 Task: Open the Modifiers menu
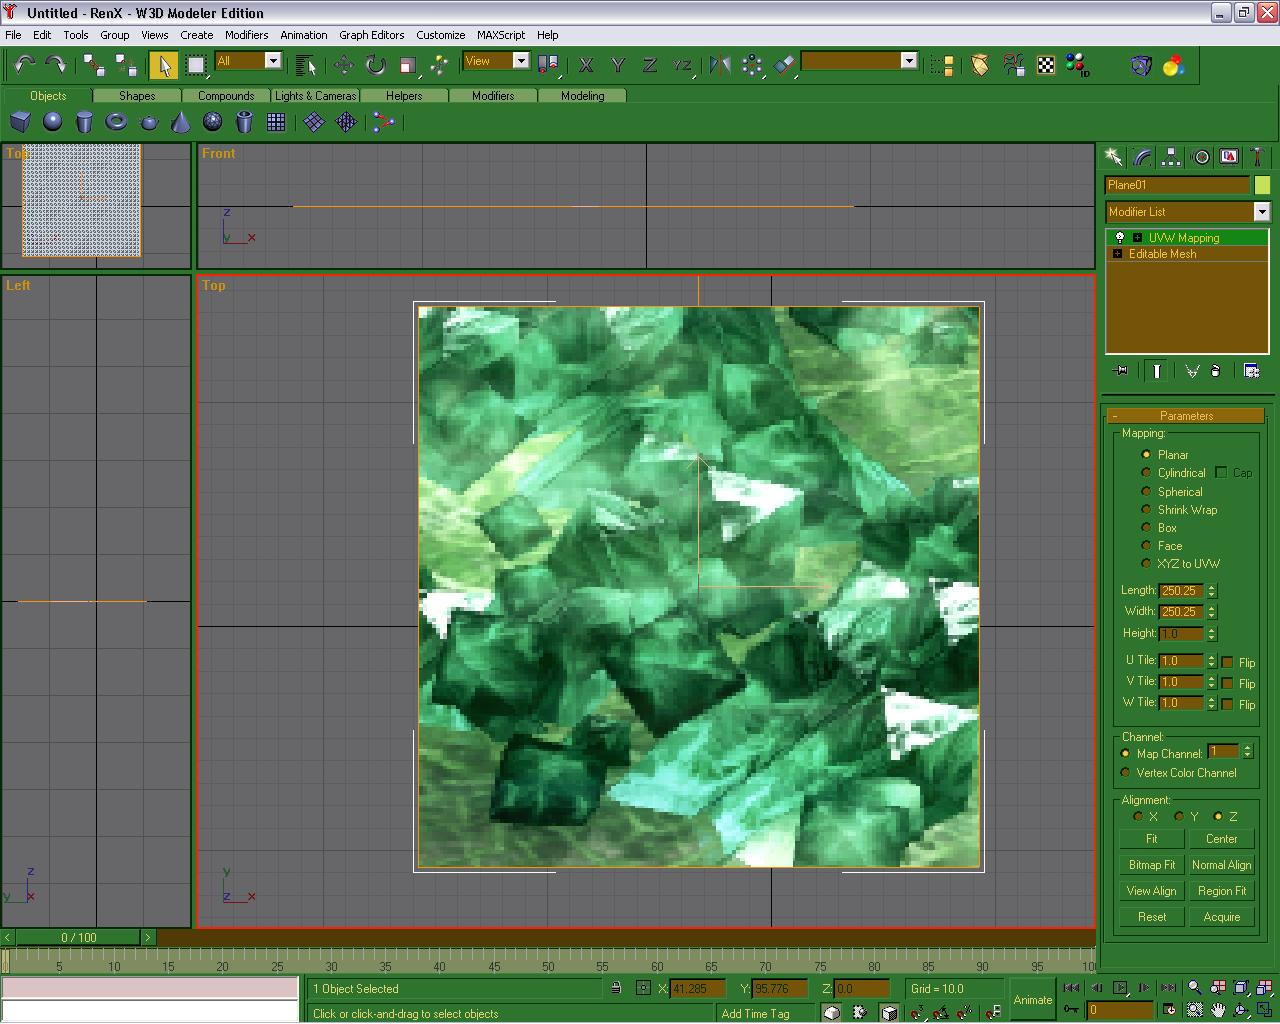click(x=246, y=35)
